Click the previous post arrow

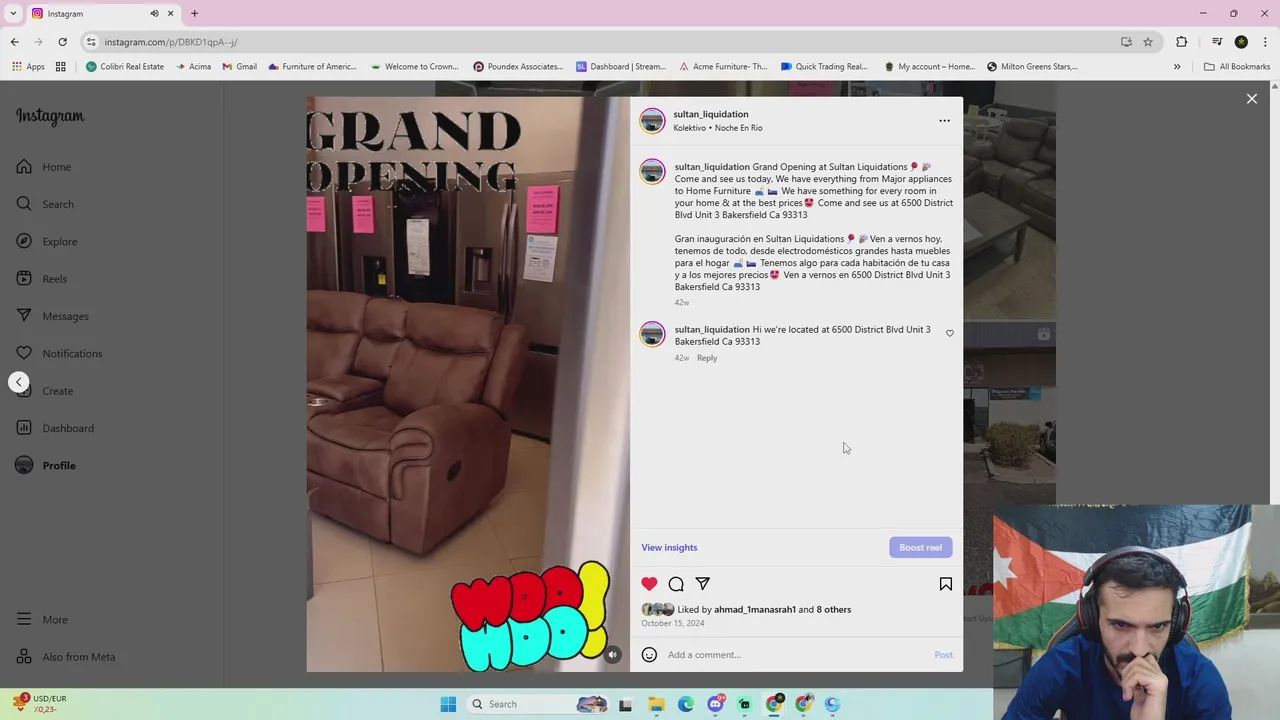tap(18, 382)
